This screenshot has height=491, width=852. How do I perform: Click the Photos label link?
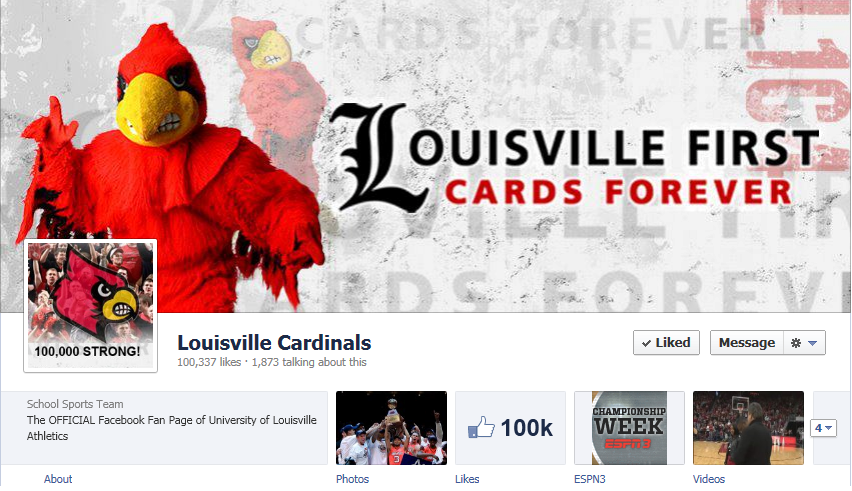click(352, 479)
